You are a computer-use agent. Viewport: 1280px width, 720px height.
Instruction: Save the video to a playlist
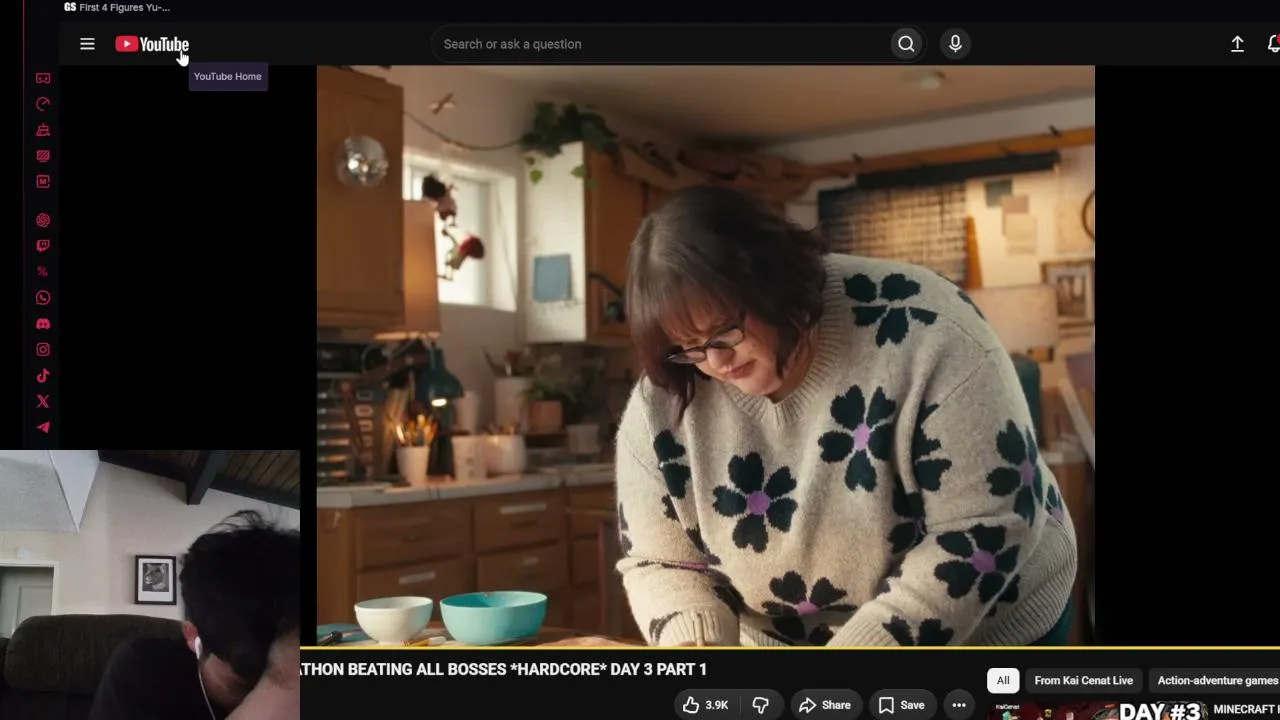click(x=901, y=705)
